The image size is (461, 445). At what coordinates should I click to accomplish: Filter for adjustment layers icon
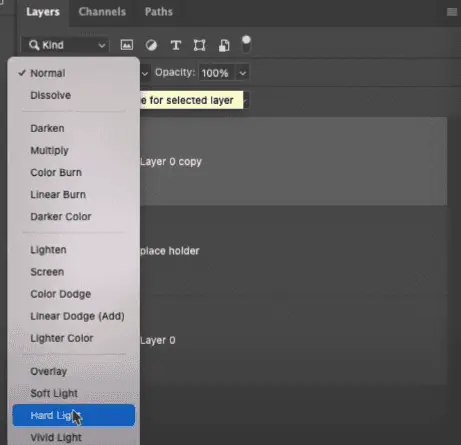151,45
